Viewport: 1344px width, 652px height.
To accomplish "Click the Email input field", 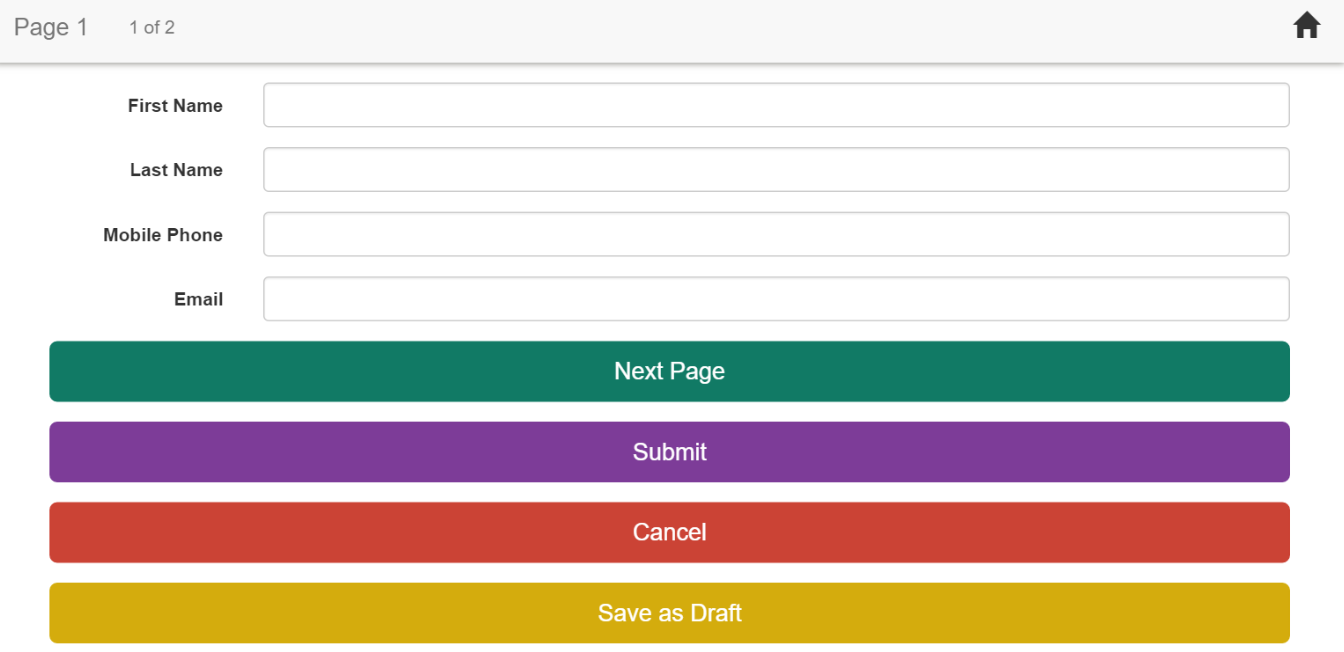I will [776, 299].
